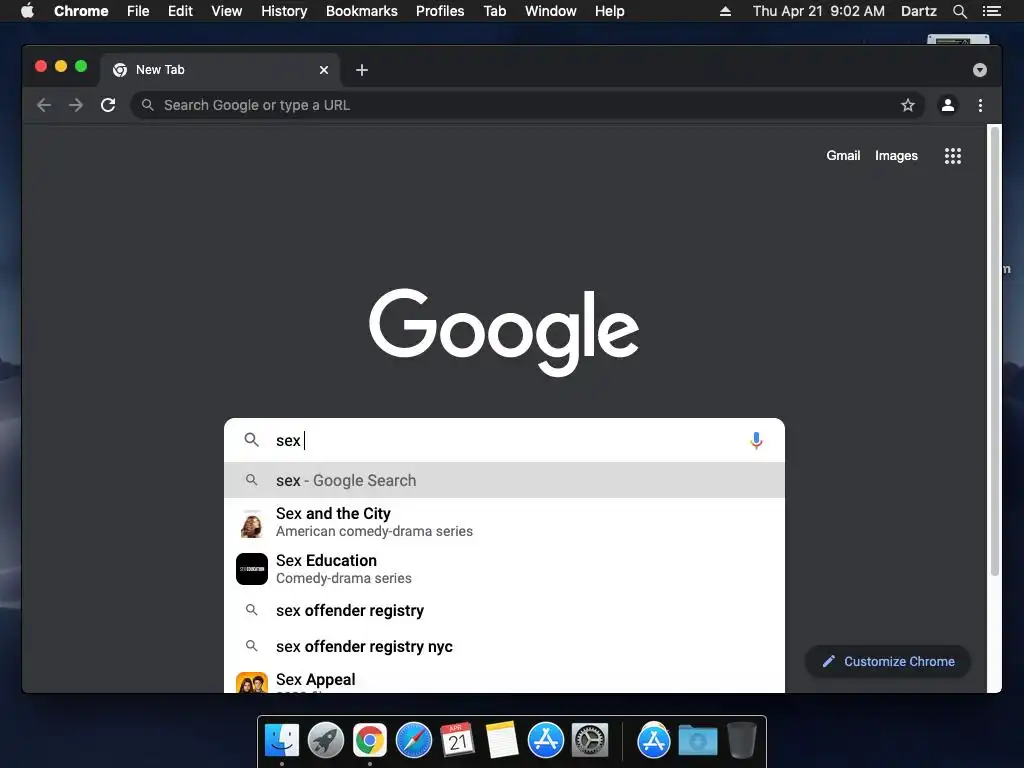The height and width of the screenshot is (768, 1024).
Task: Open the Apple menu
Action: (x=27, y=10)
